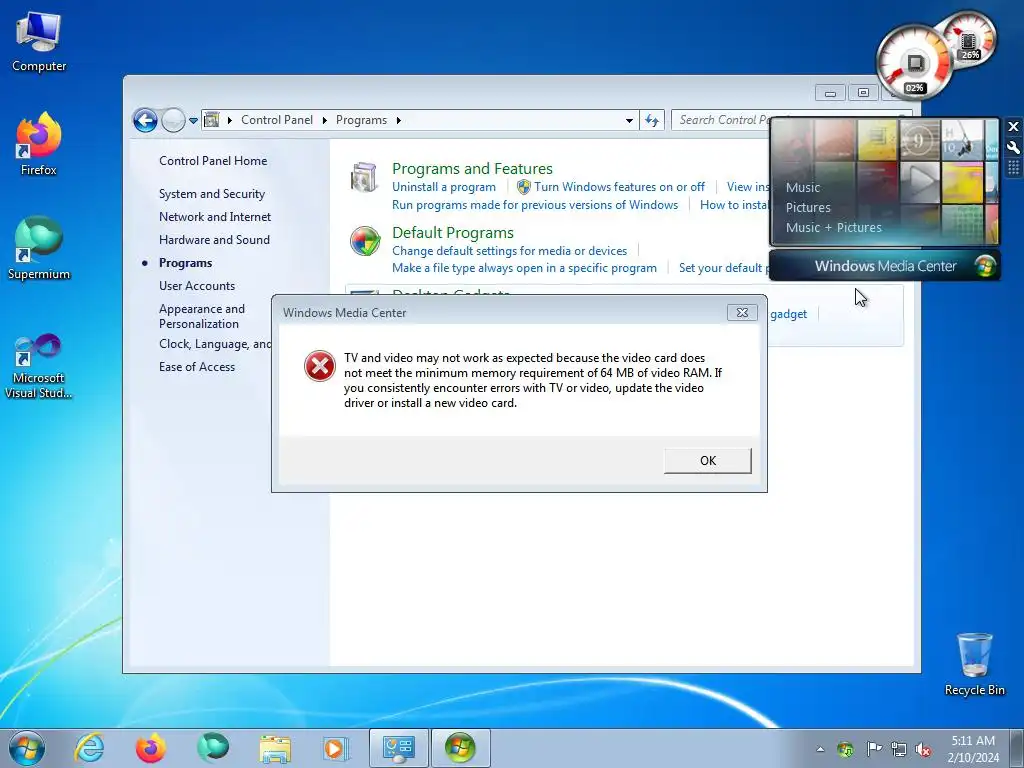The width and height of the screenshot is (1024, 768).
Task: Click OK in the Windows Media Center dialog
Action: 707,460
